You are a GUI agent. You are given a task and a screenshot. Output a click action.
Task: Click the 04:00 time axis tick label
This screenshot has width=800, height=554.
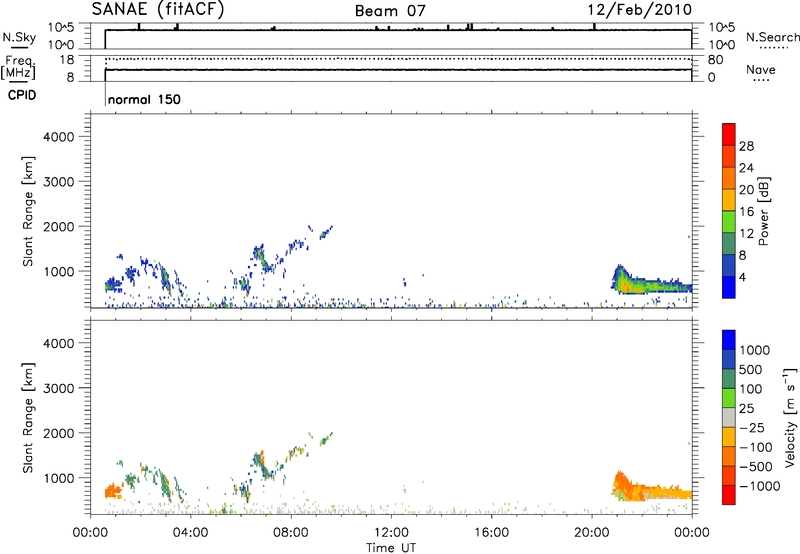[x=190, y=533]
